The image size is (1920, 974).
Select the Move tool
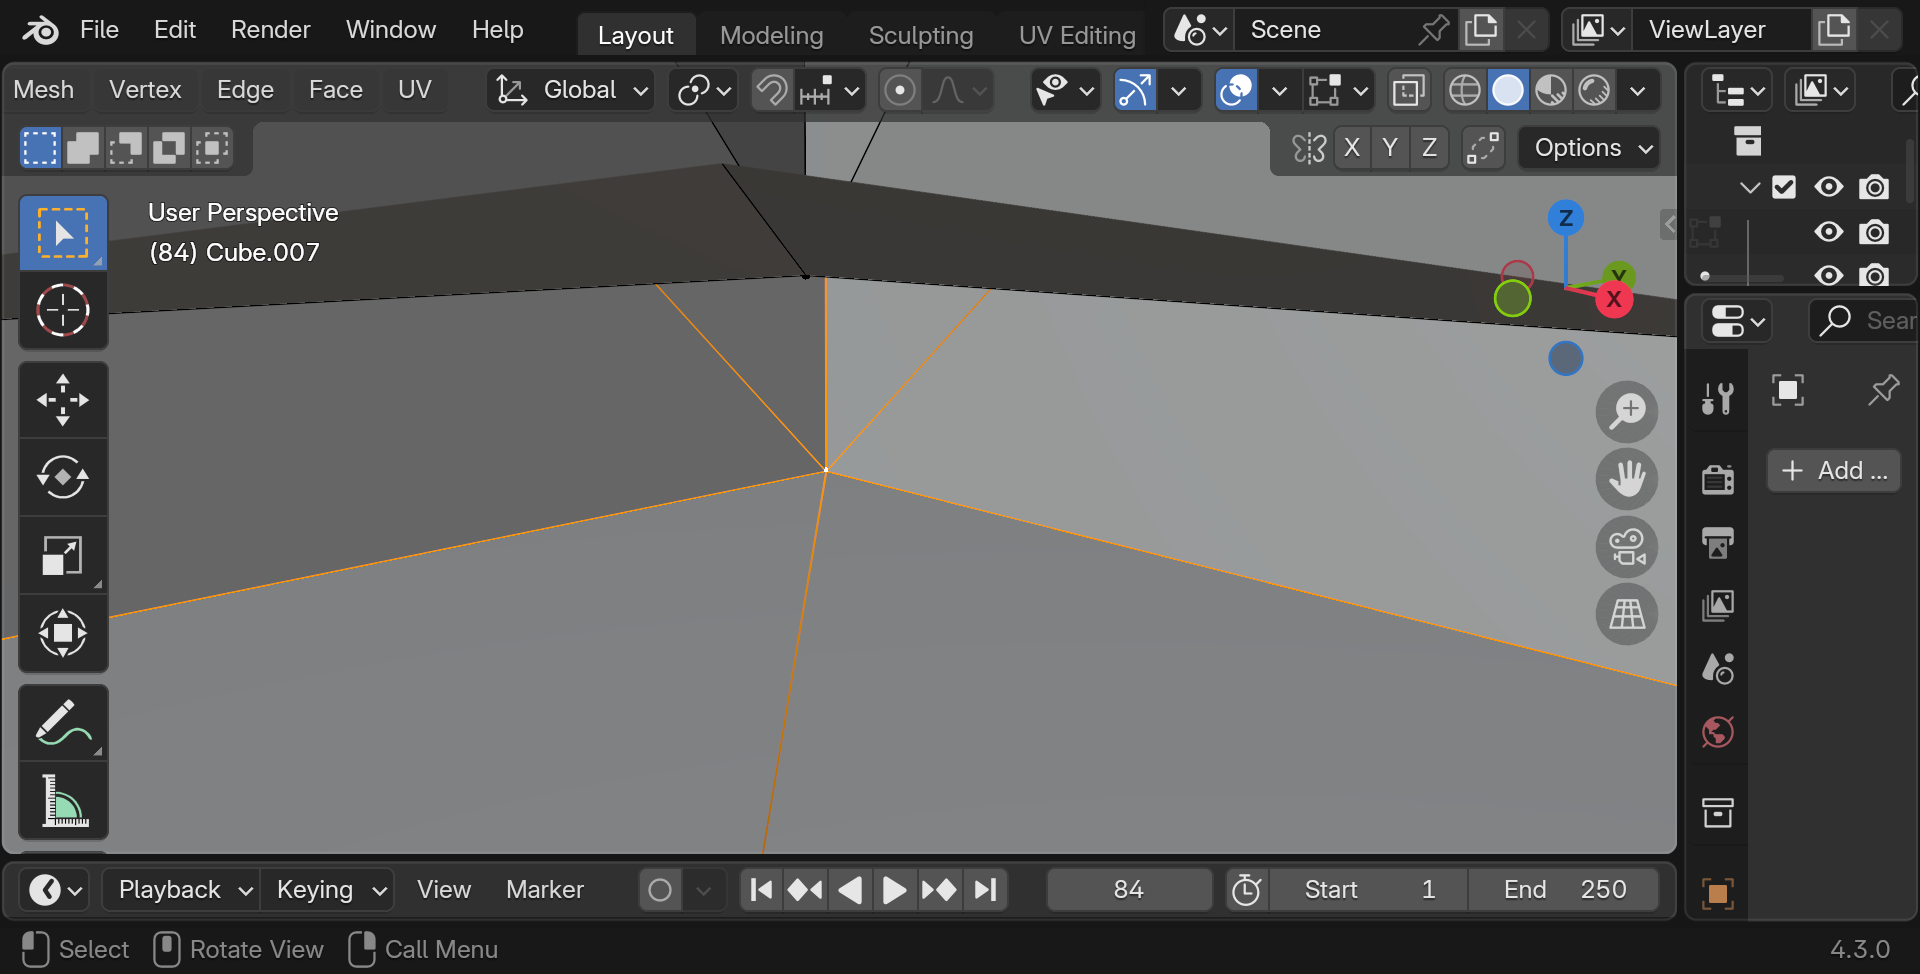[63, 400]
